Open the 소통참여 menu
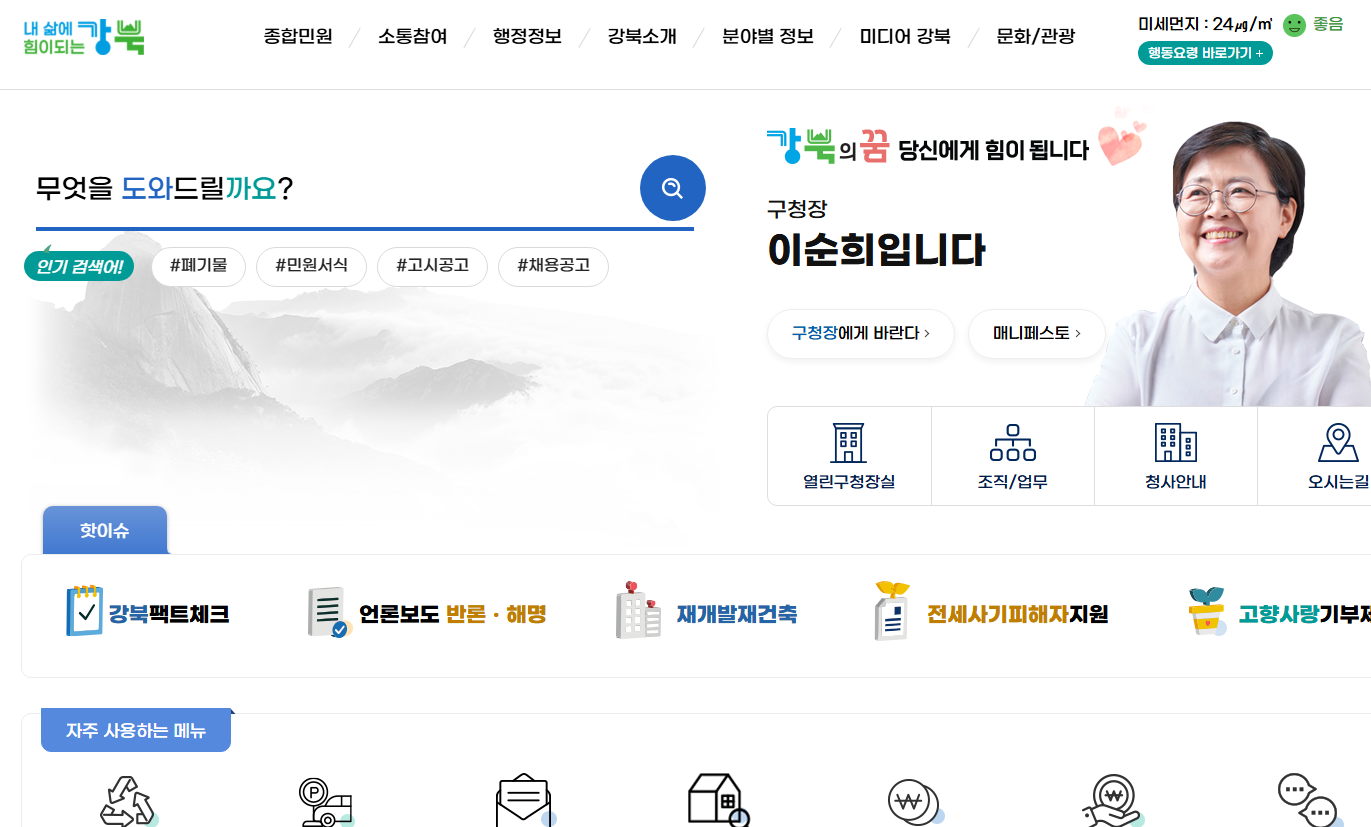 [x=412, y=37]
